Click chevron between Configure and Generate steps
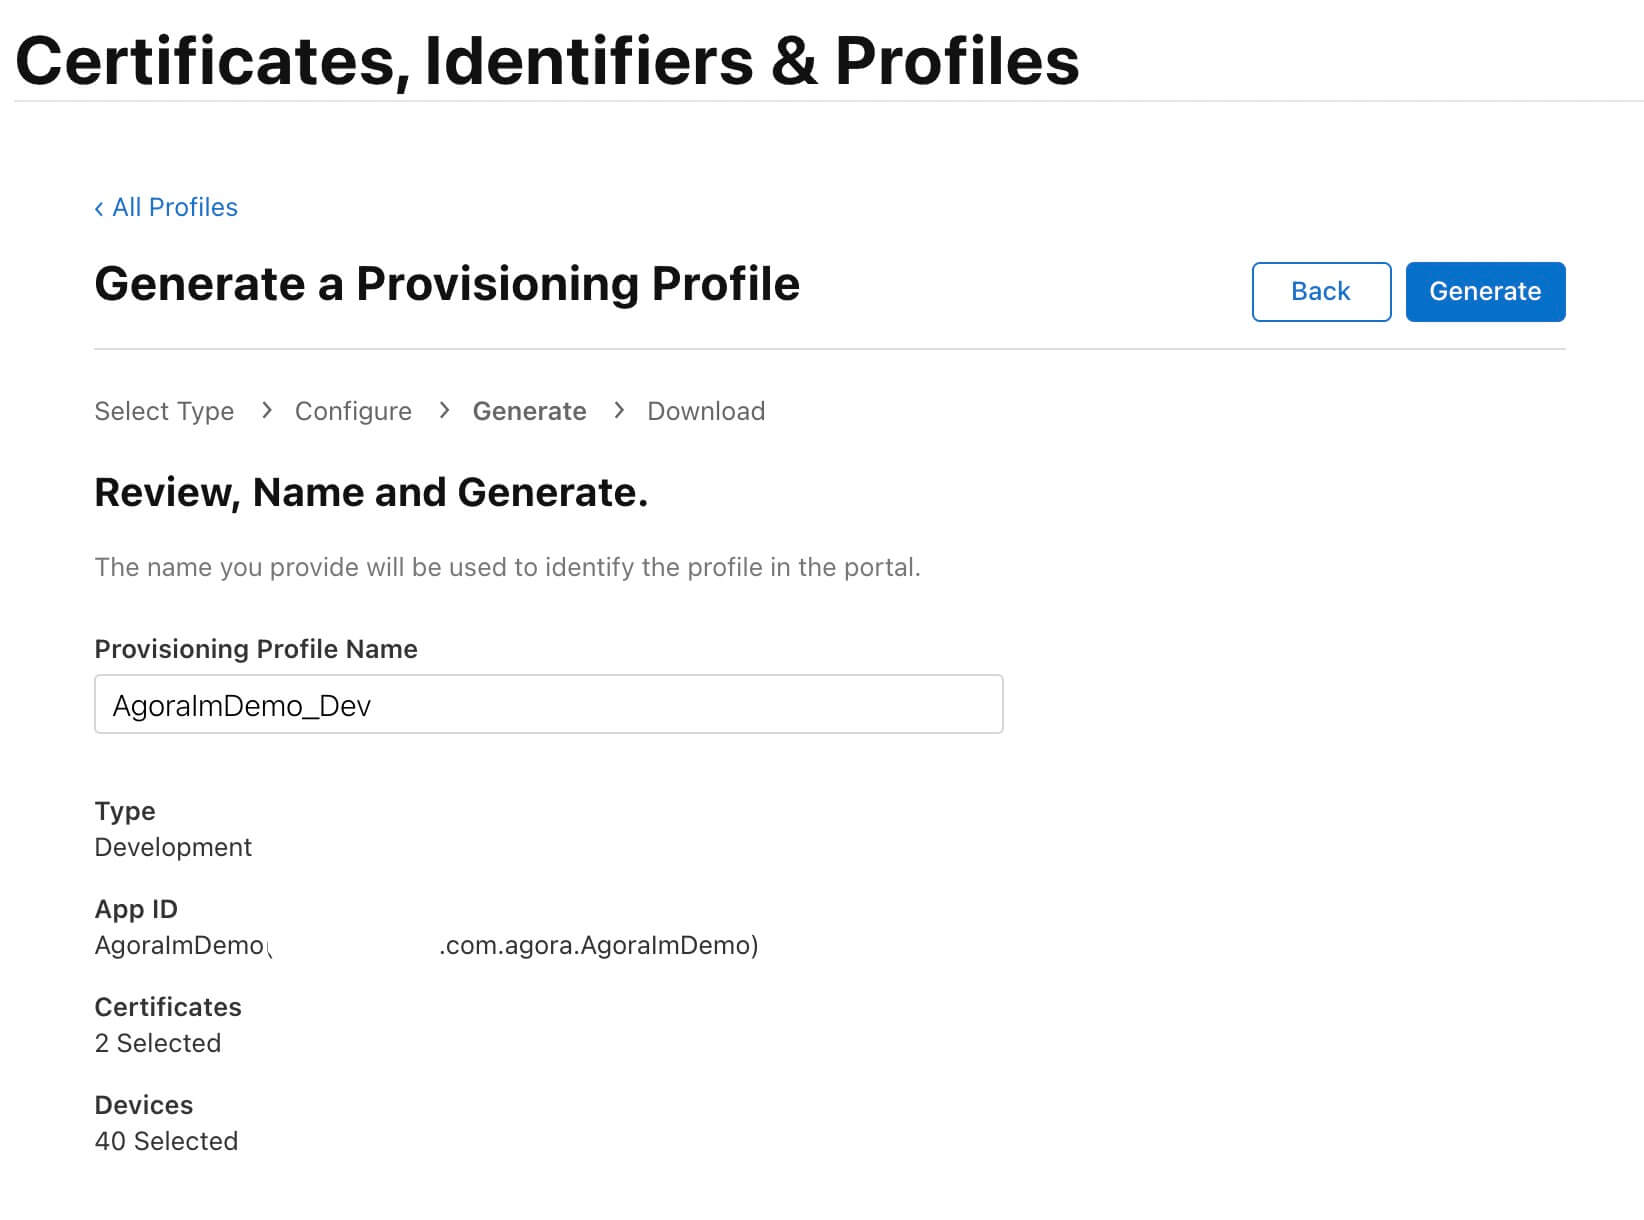The image size is (1644, 1220). coord(444,410)
